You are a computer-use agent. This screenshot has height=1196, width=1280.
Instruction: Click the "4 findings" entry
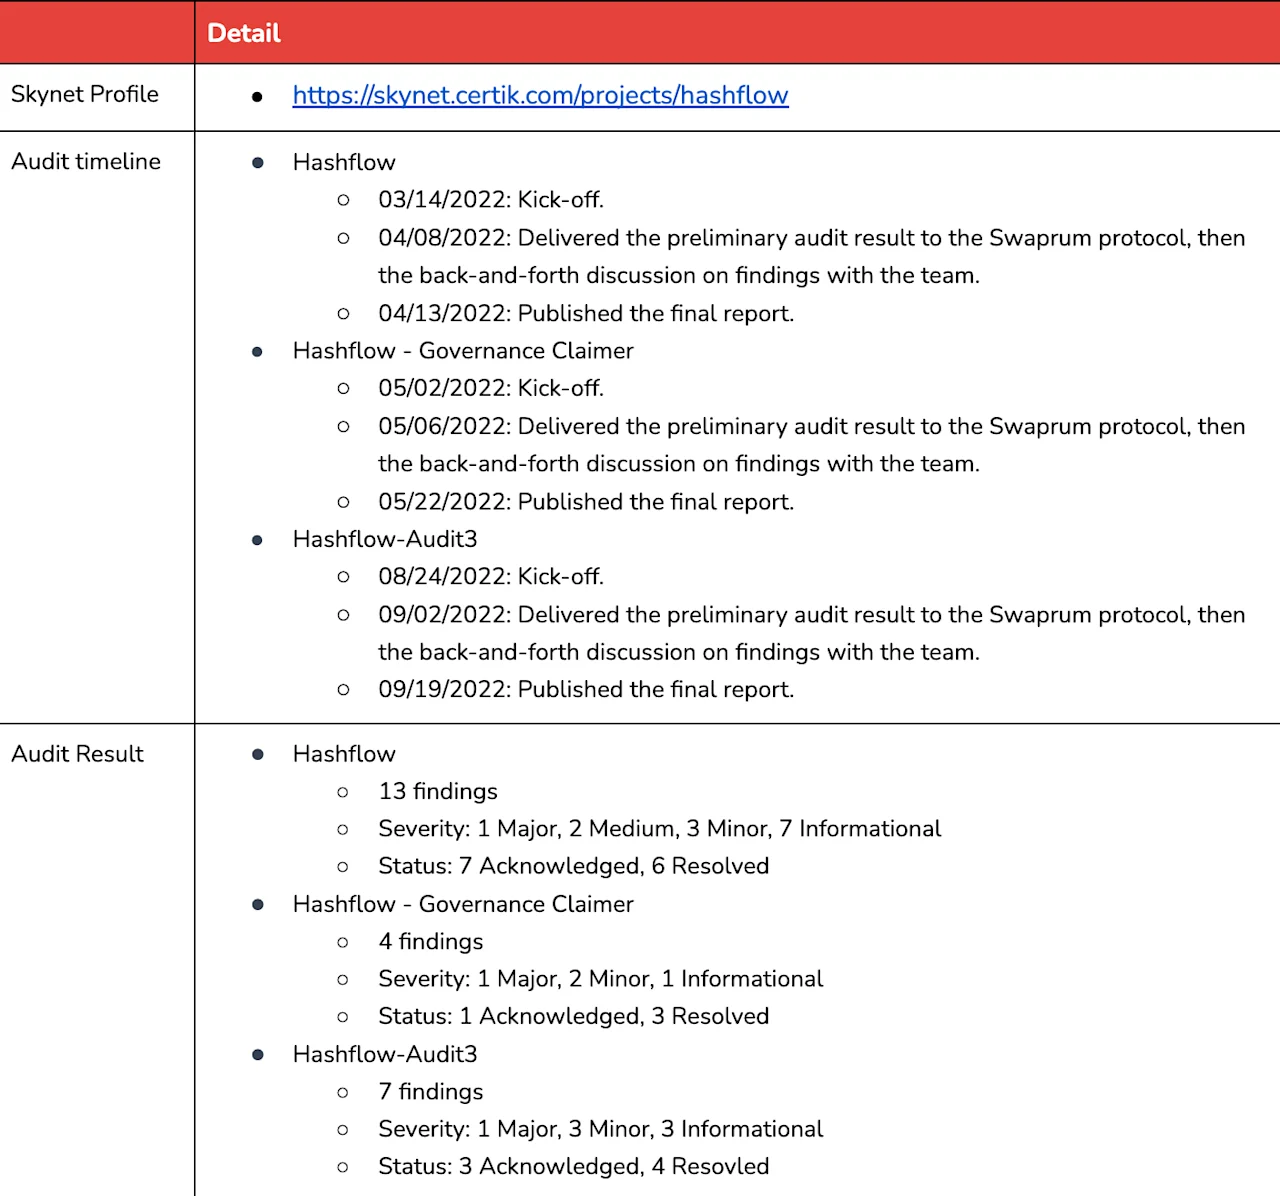click(431, 942)
